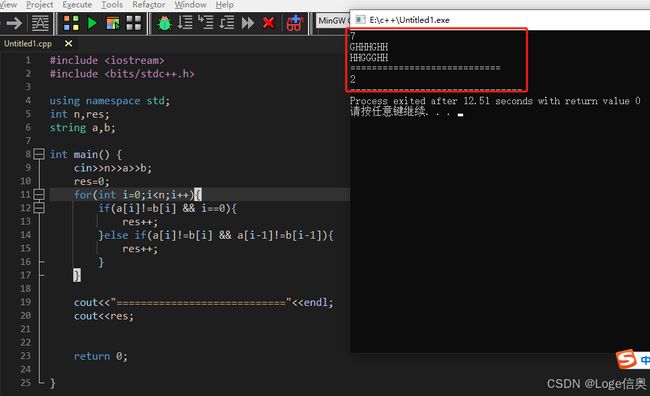Image resolution: width=650 pixels, height=396 pixels.
Task: Open the Window menu
Action: tap(190, 5)
